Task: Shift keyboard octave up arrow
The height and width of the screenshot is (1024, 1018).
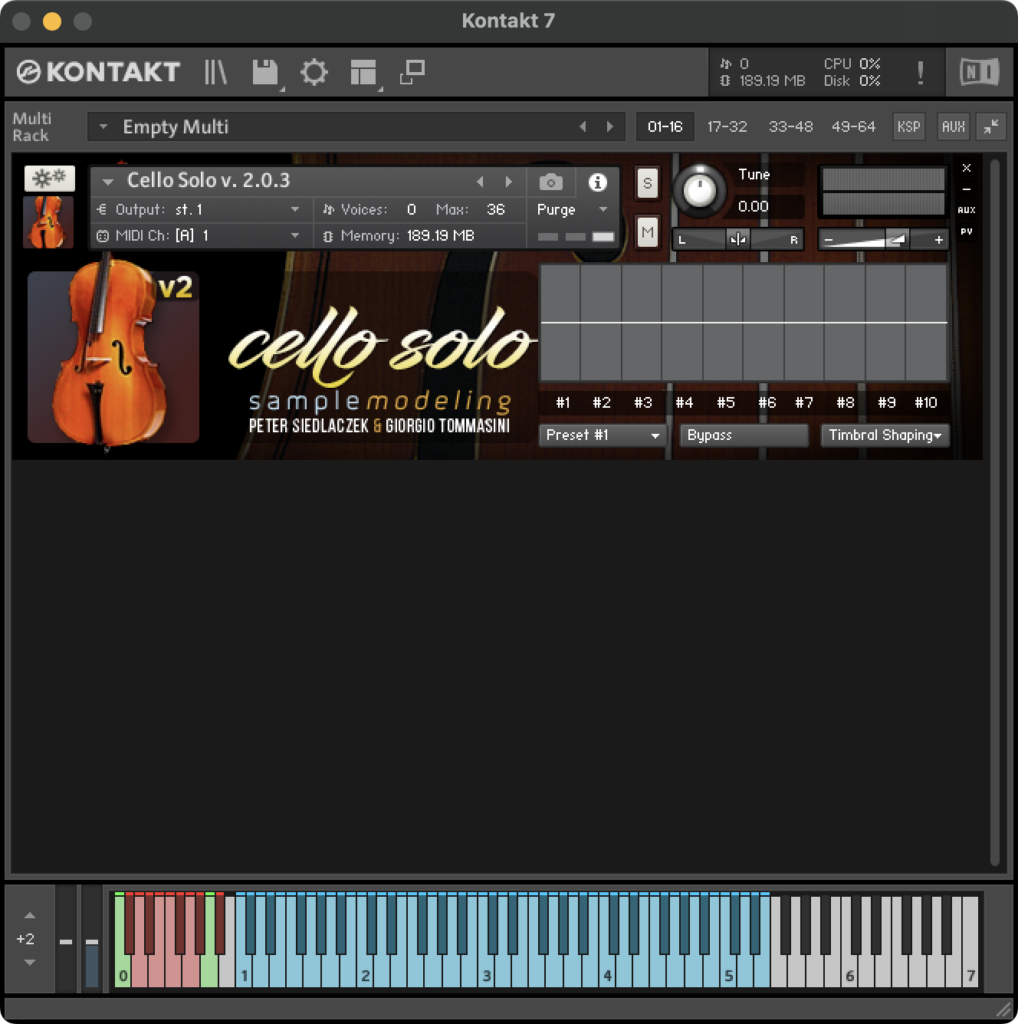Action: [29, 915]
